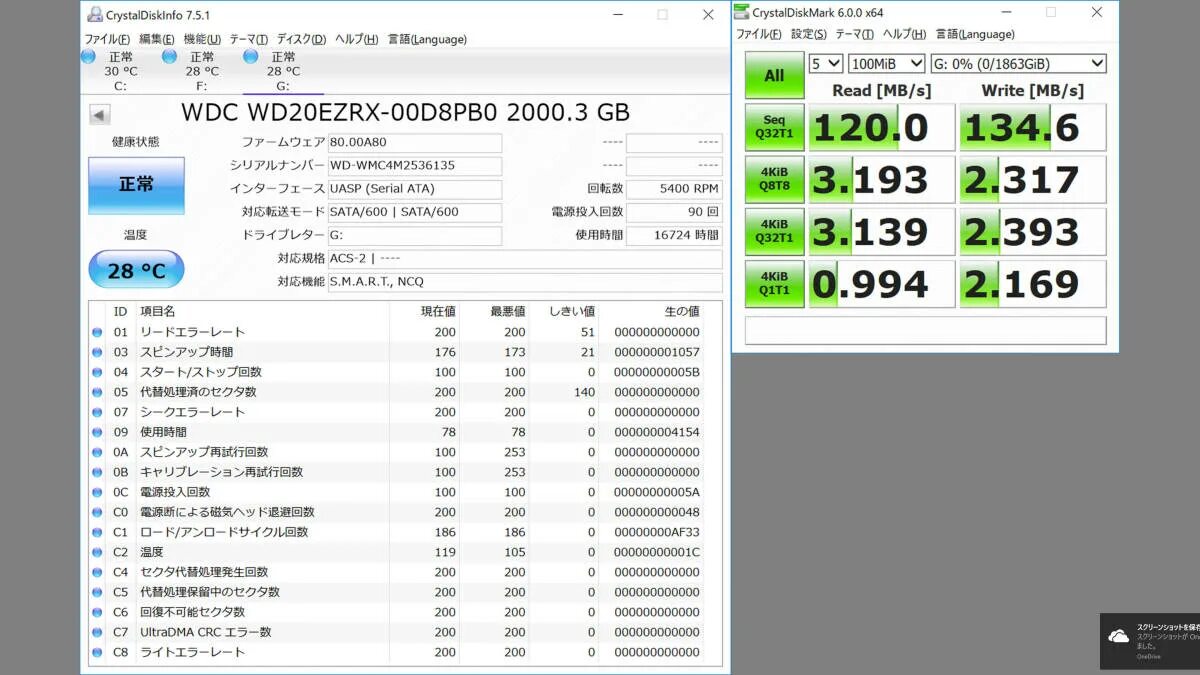This screenshot has width=1200, height=675.
Task: Click the ファームウェア field 80.00A80
Action: [x=414, y=143]
